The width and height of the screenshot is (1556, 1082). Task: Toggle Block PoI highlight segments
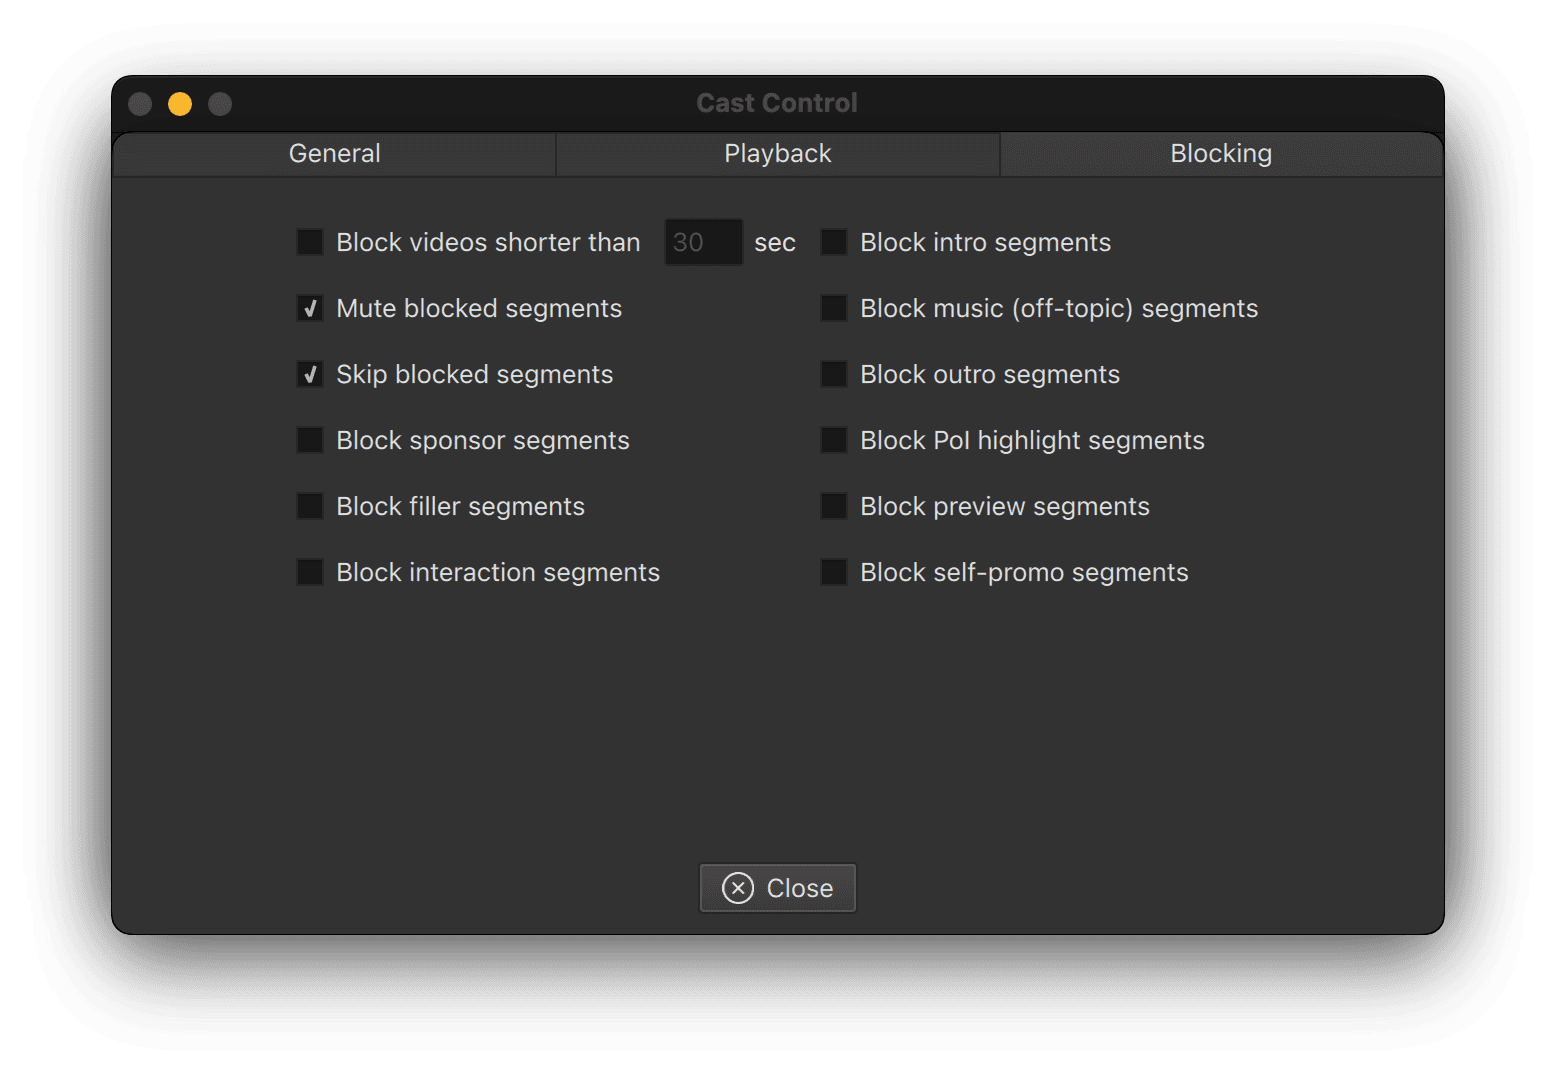pos(834,440)
